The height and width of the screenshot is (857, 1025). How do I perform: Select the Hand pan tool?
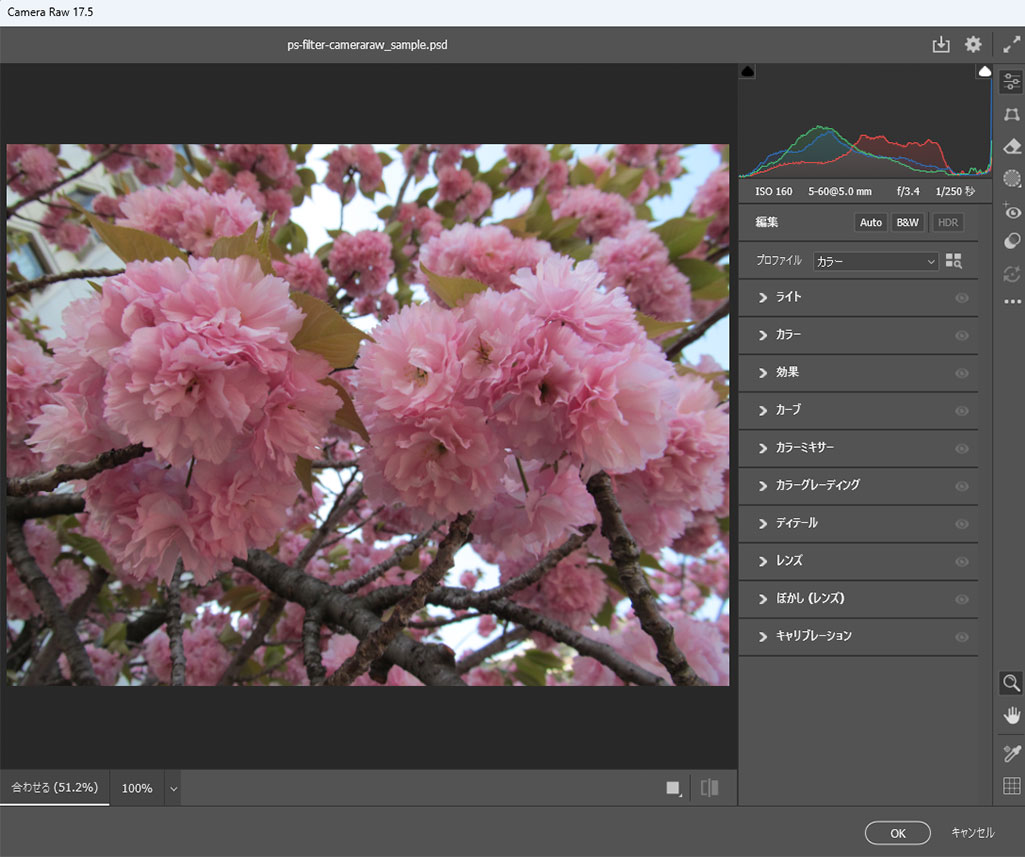(x=1011, y=715)
